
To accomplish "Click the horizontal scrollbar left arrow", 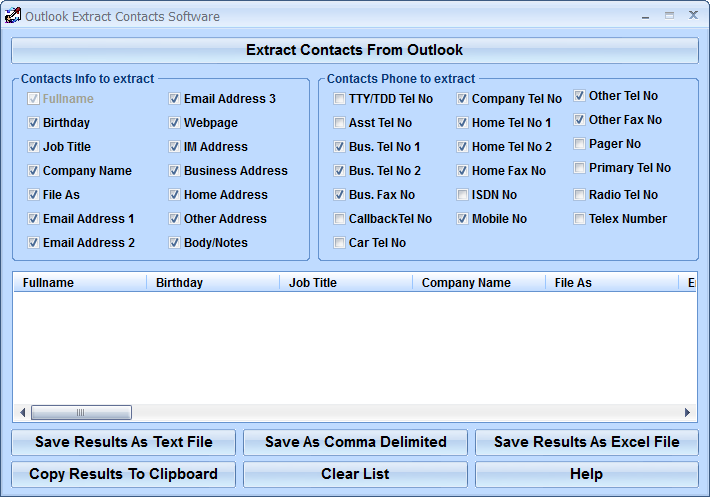I will [x=23, y=412].
